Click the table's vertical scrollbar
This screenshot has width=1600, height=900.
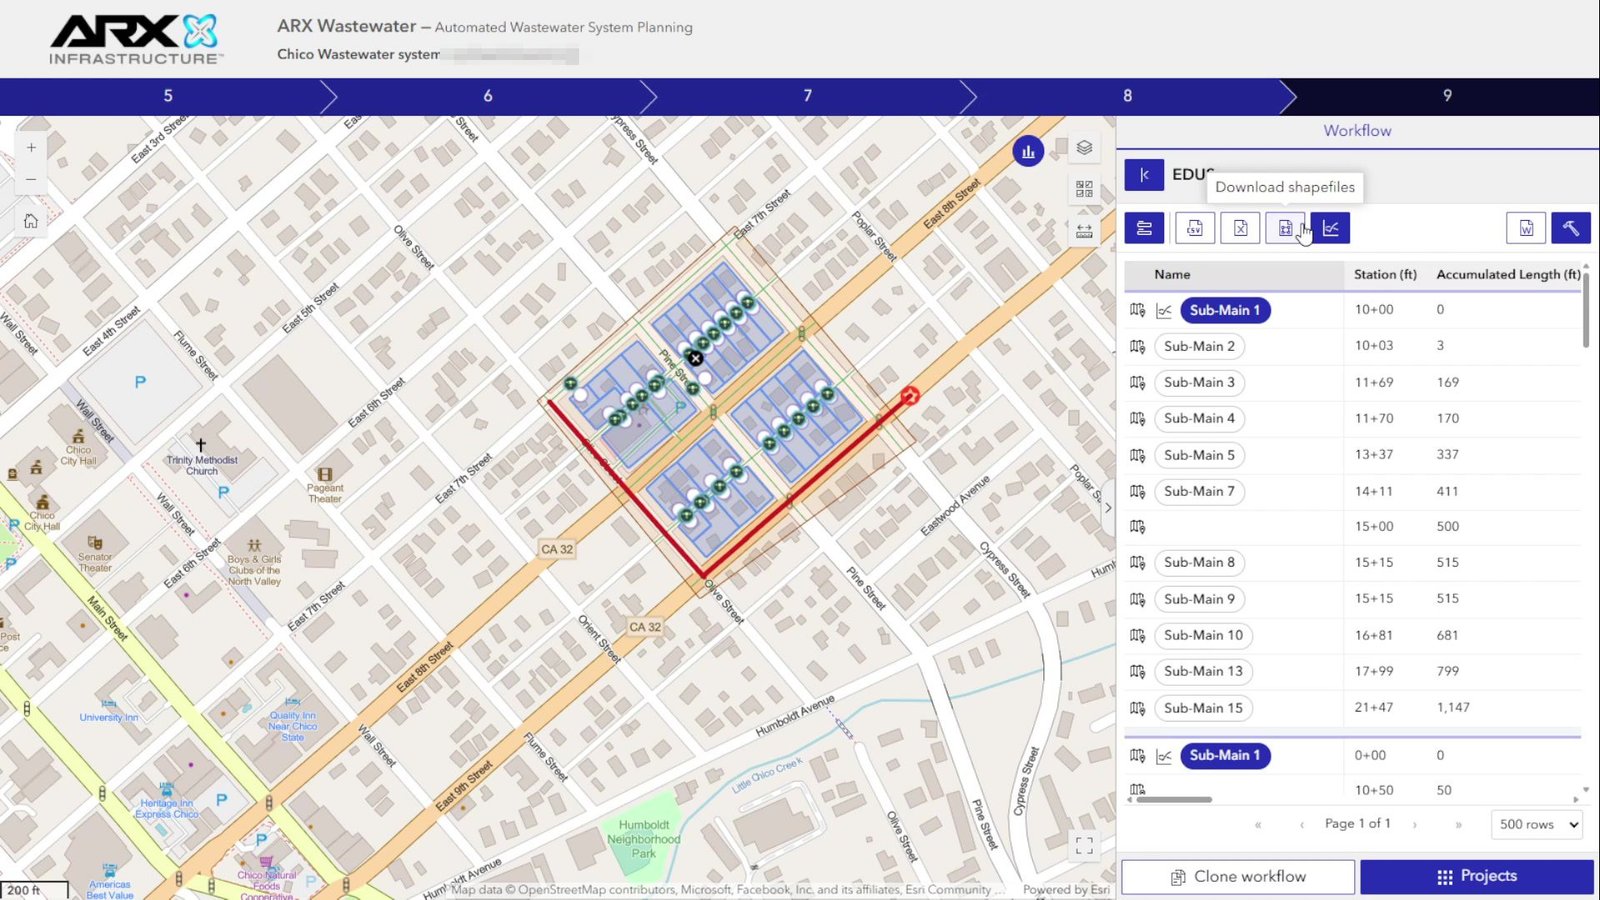click(x=1586, y=308)
